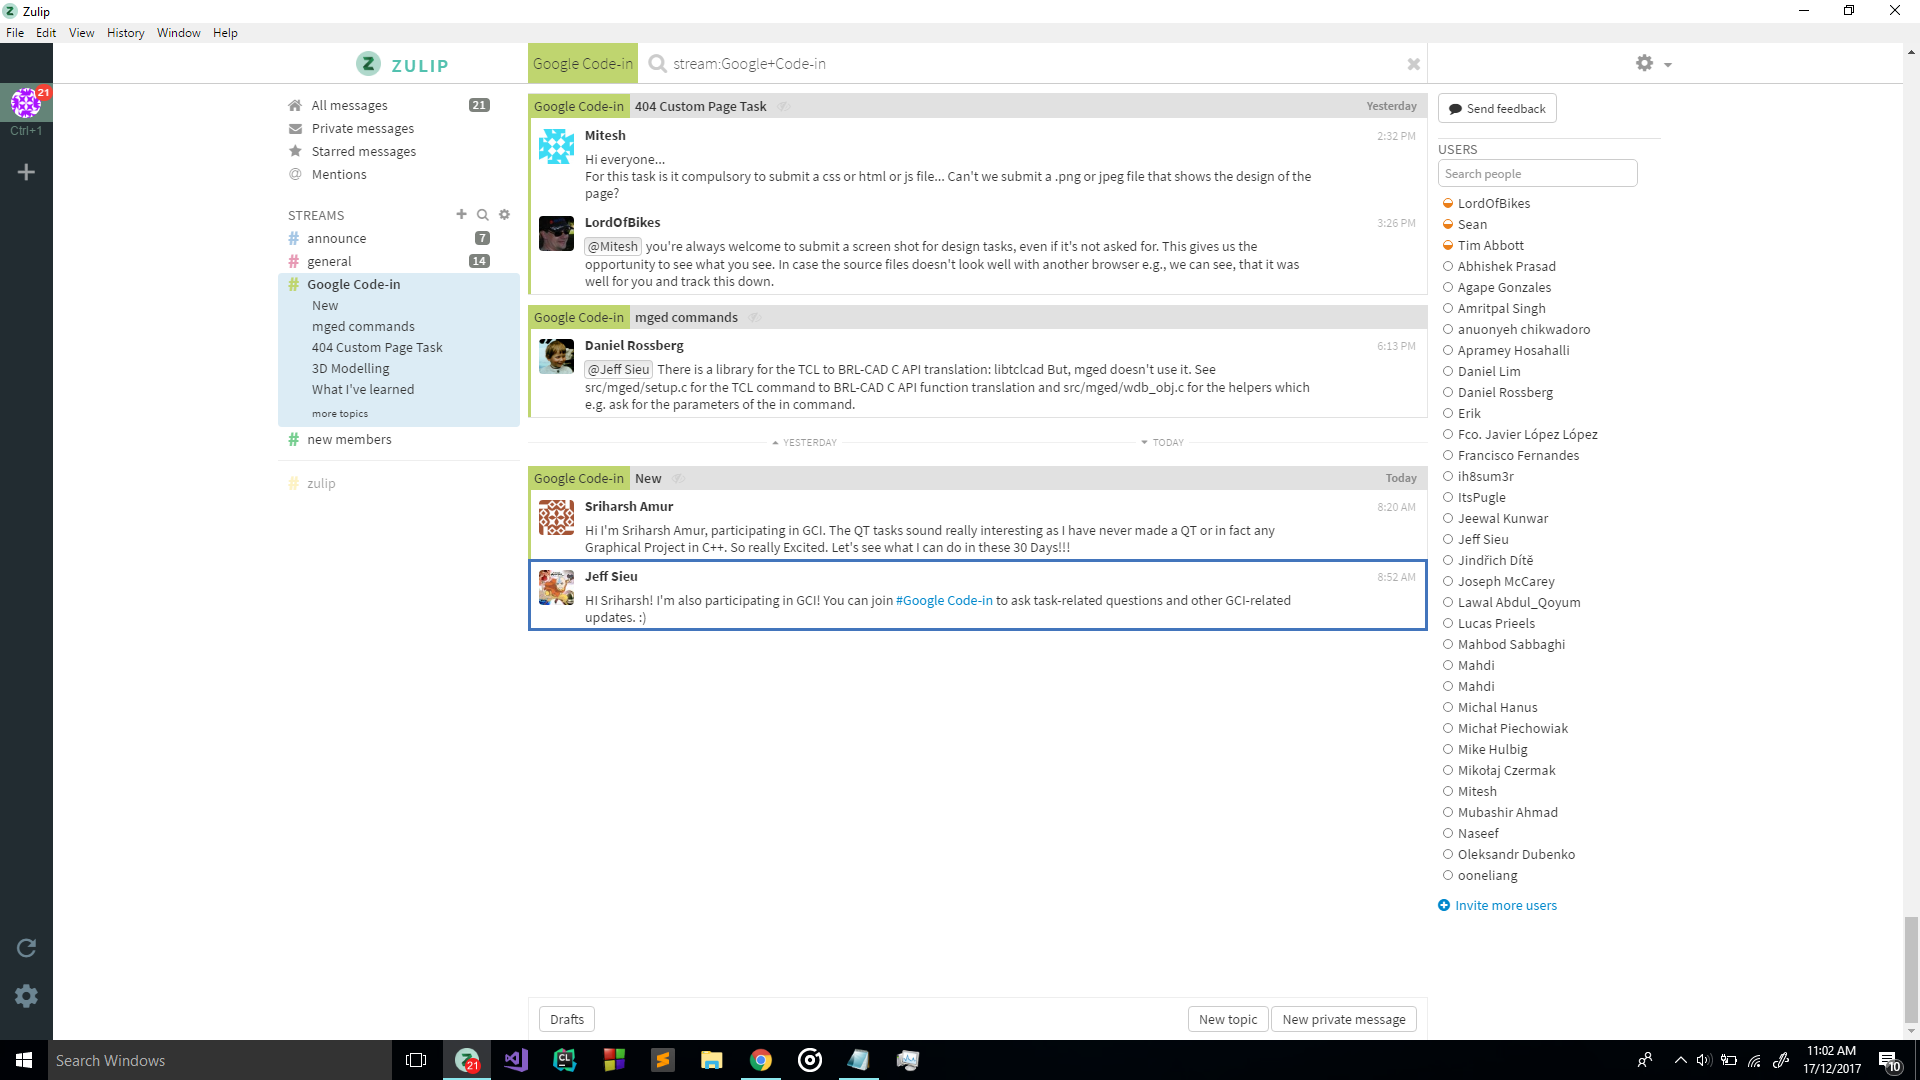Select the new members stream
The height and width of the screenshot is (1080, 1920).
(x=349, y=439)
